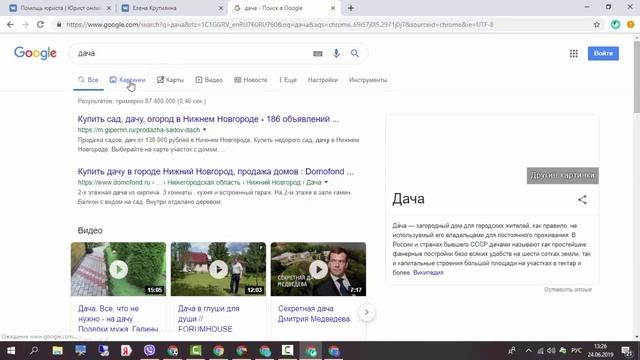Open Windows search from the taskbar
The image size is (640, 360).
coord(34,351)
